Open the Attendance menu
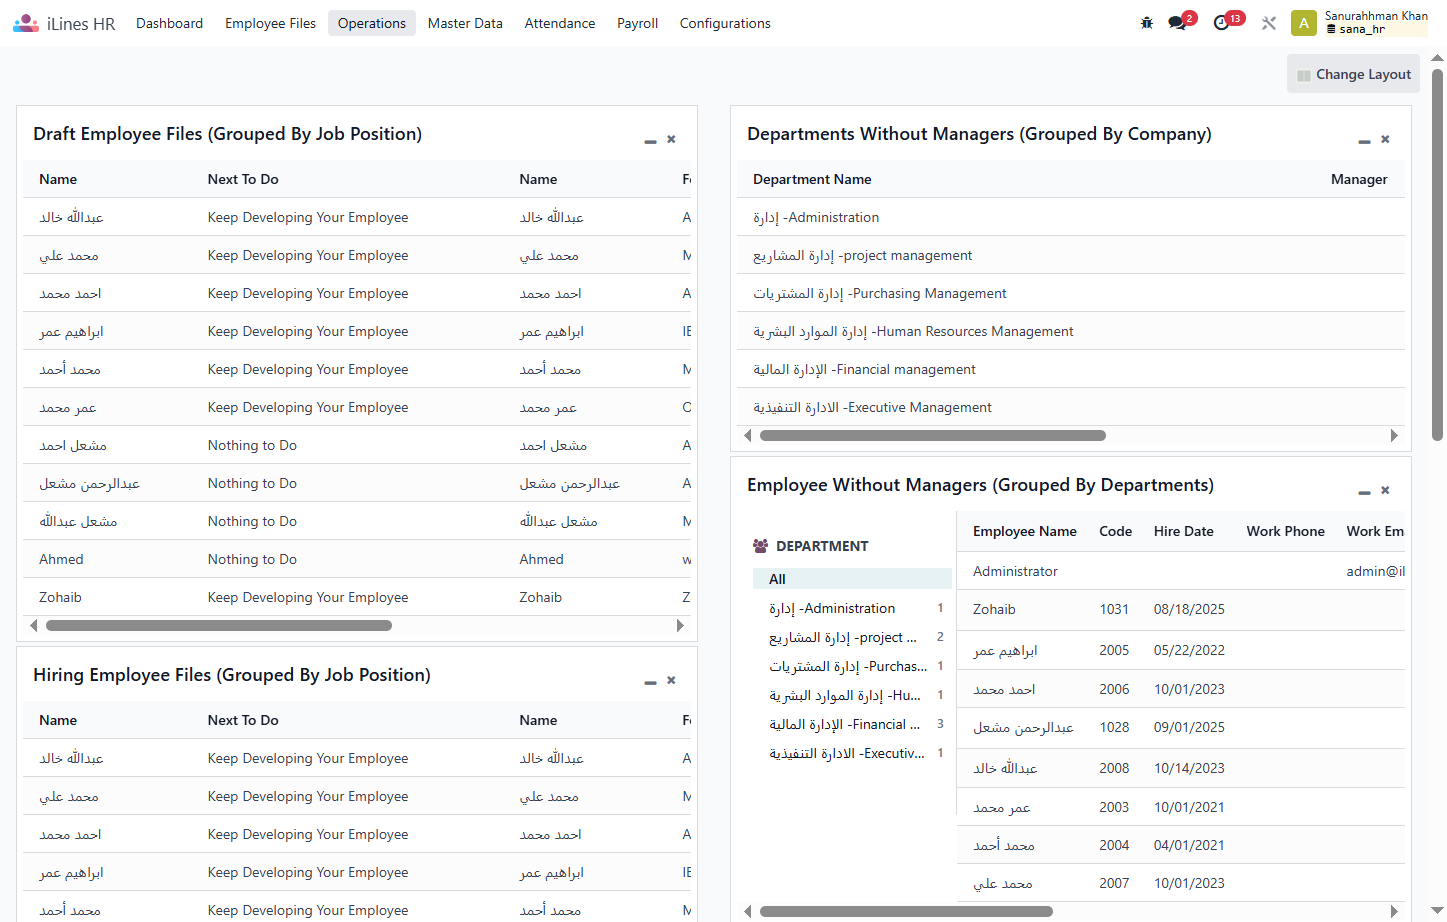Image resolution: width=1447 pixels, height=922 pixels. coord(560,23)
